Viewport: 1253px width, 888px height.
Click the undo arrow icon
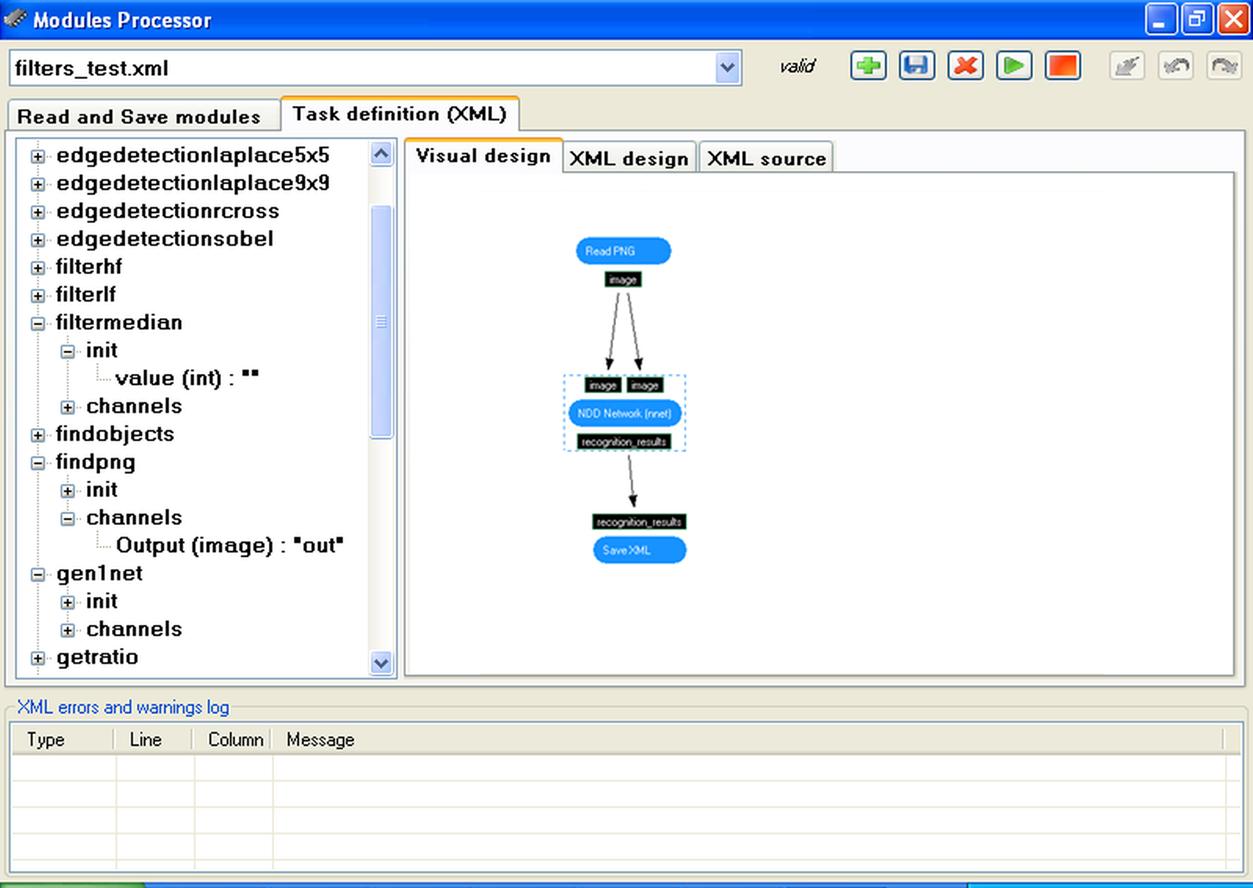pos(1176,66)
